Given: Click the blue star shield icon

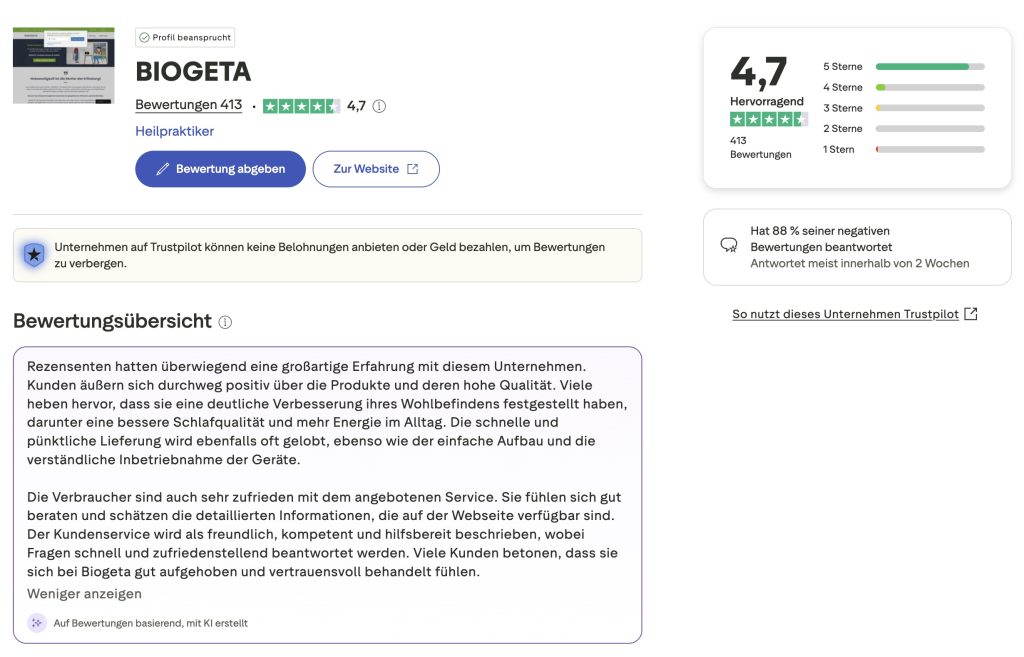Looking at the screenshot, I should click(34, 255).
